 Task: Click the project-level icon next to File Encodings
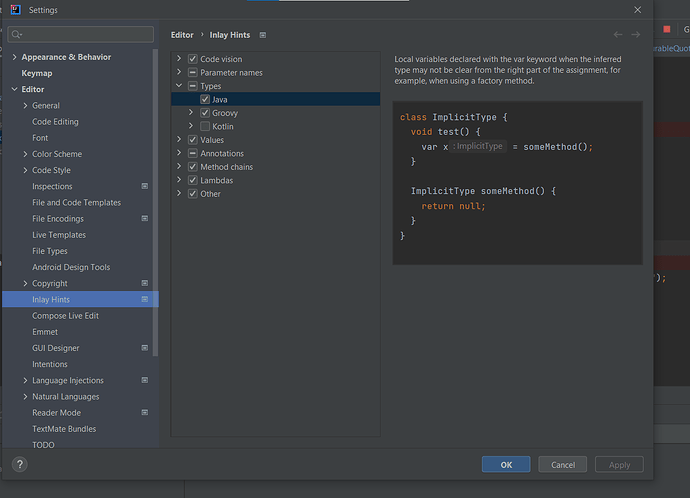[x=144, y=219]
